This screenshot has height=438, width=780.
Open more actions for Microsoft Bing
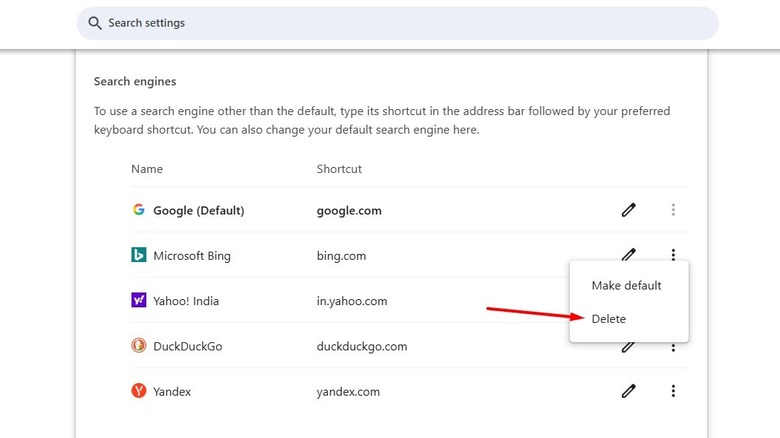673,255
